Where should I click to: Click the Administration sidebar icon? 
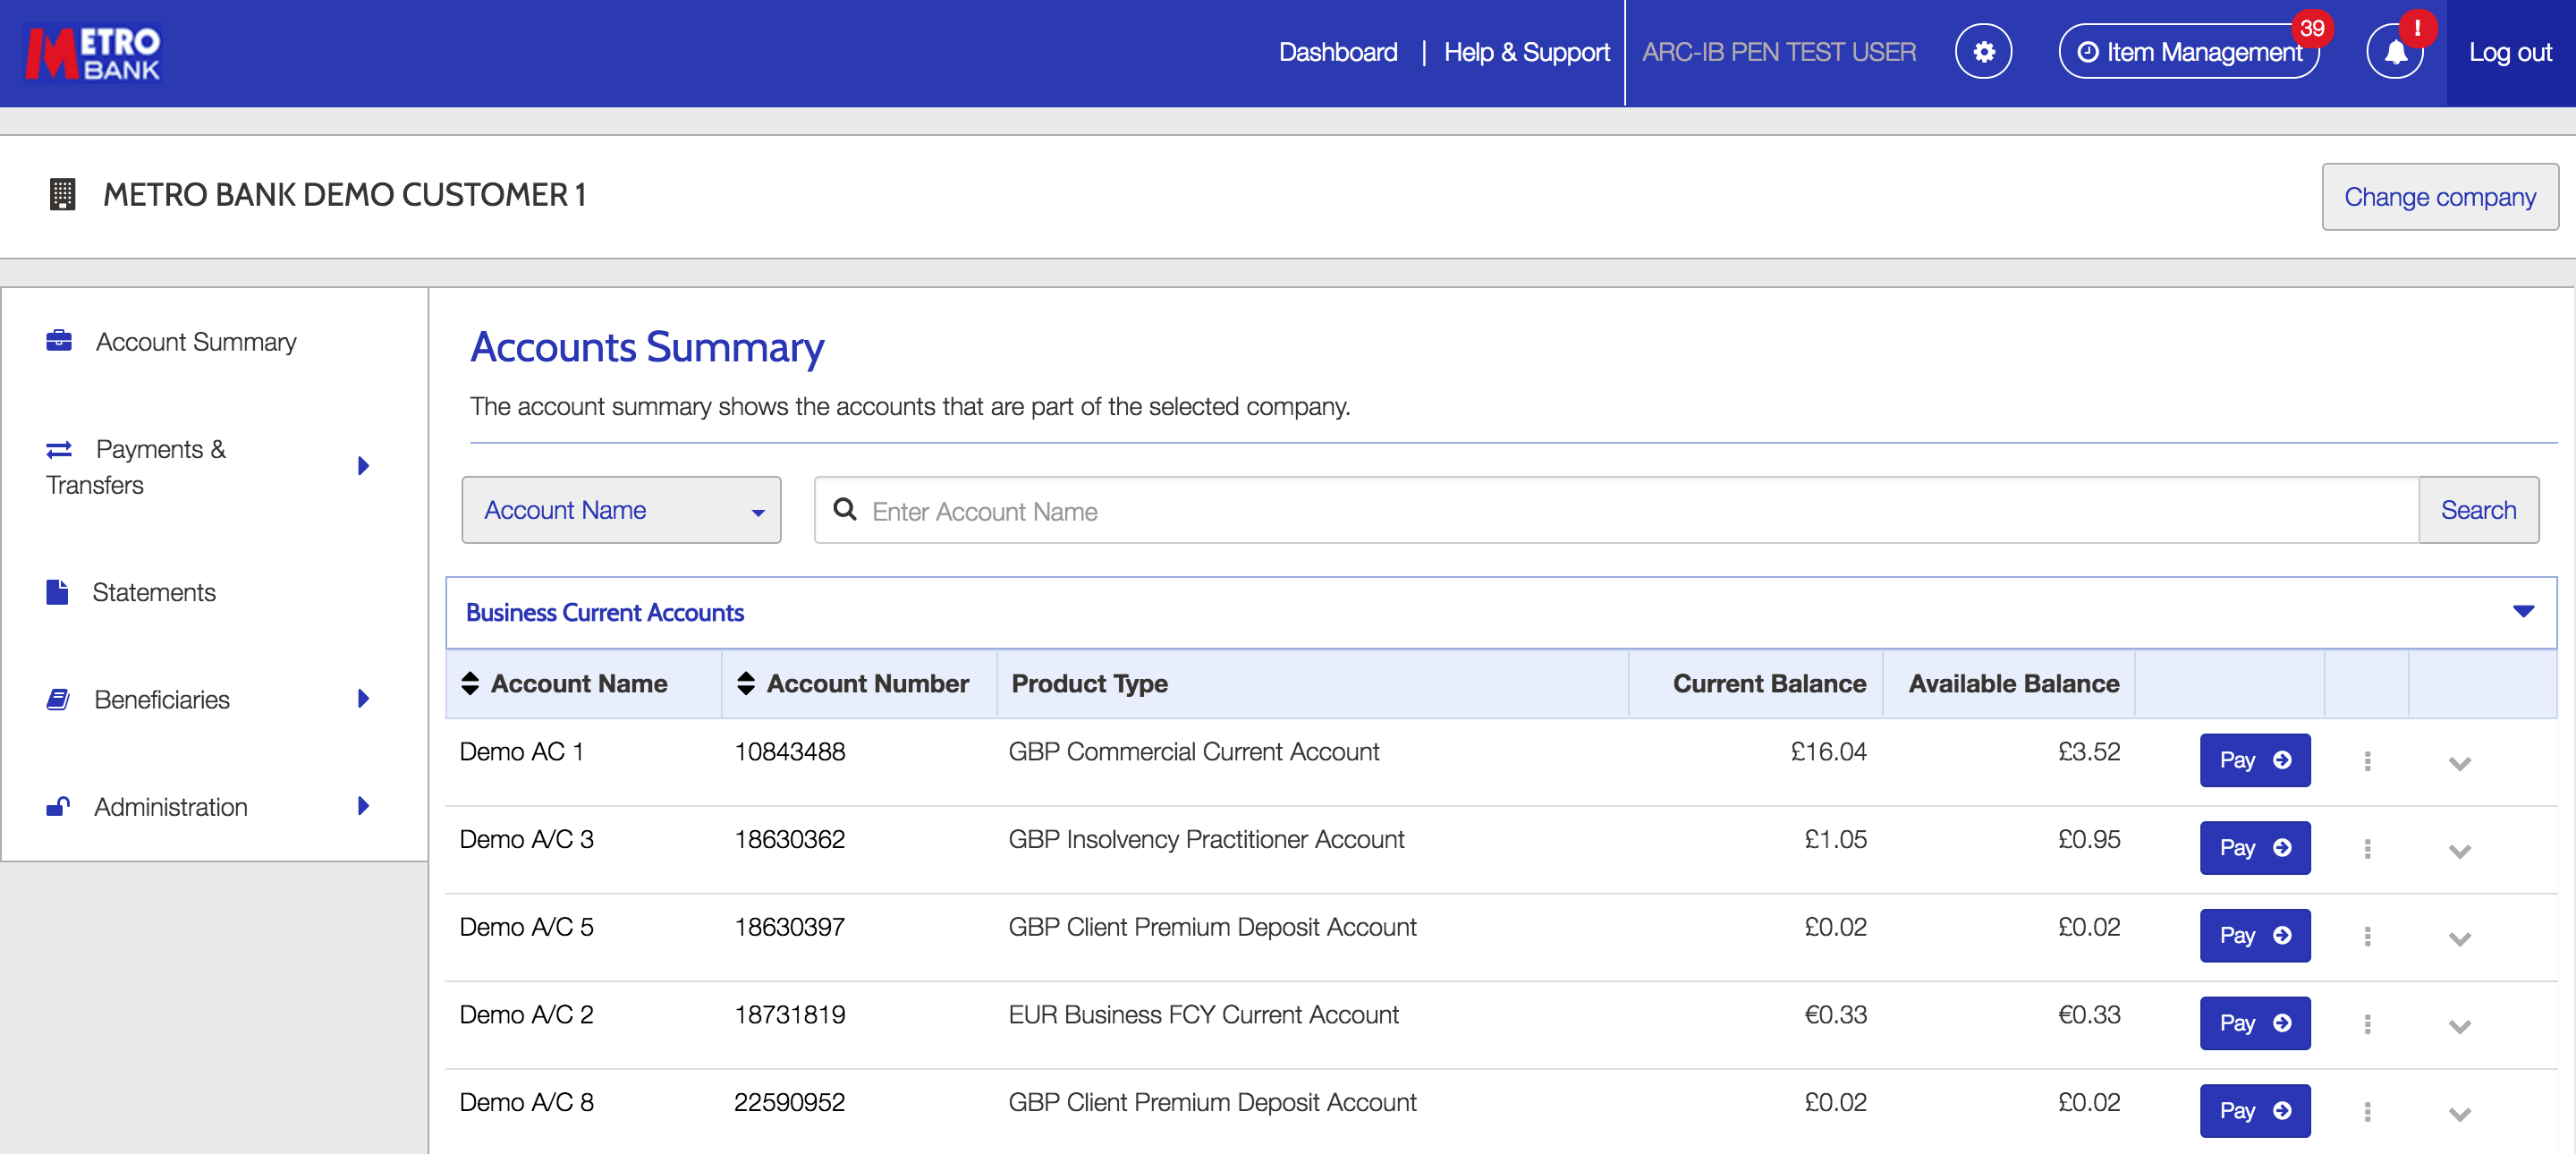coord(59,805)
